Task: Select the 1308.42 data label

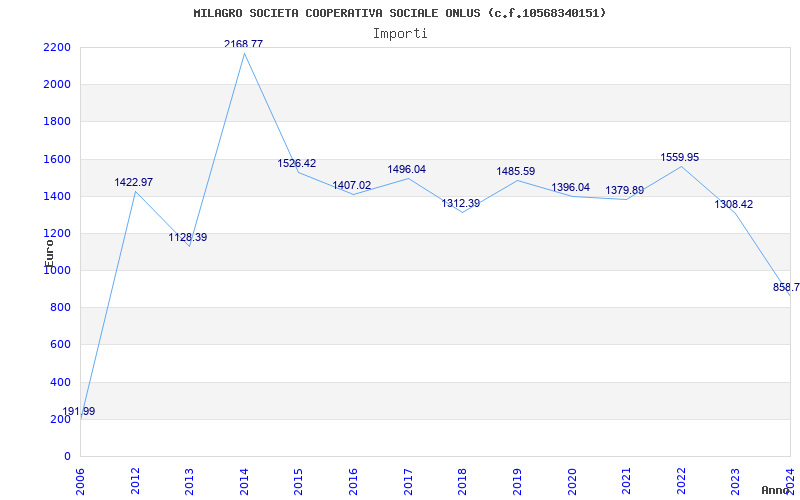Action: tap(734, 204)
